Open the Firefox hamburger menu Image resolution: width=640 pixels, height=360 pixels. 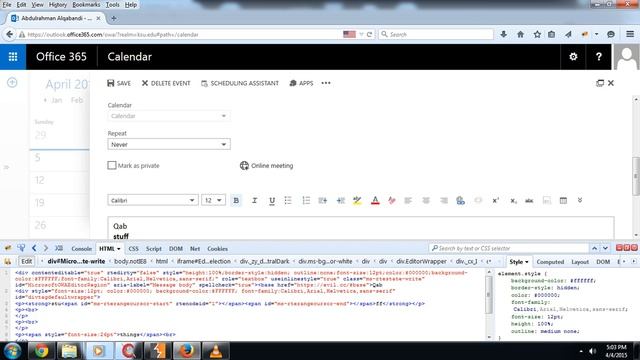click(x=630, y=34)
